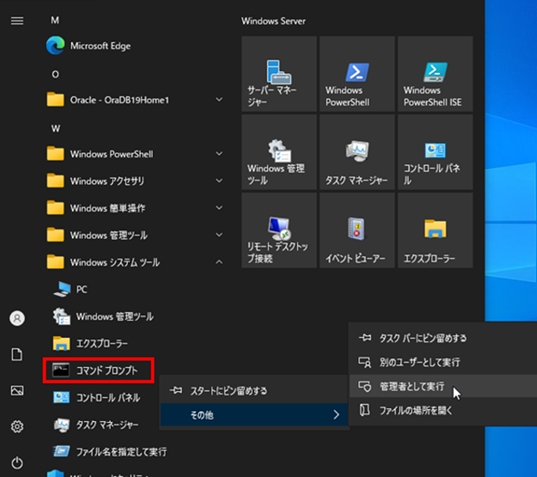Viewport: 537px width, 477px height.
Task: Expand Oracle - OraDB19Home1 folder chevron
Action: click(x=219, y=100)
